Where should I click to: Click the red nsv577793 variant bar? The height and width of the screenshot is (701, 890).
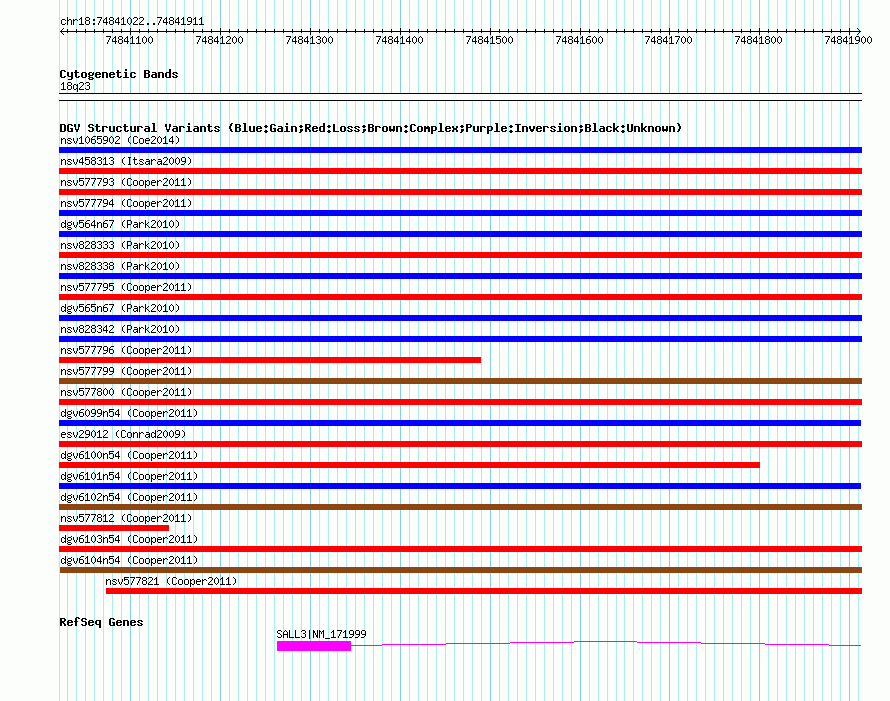pos(460,192)
